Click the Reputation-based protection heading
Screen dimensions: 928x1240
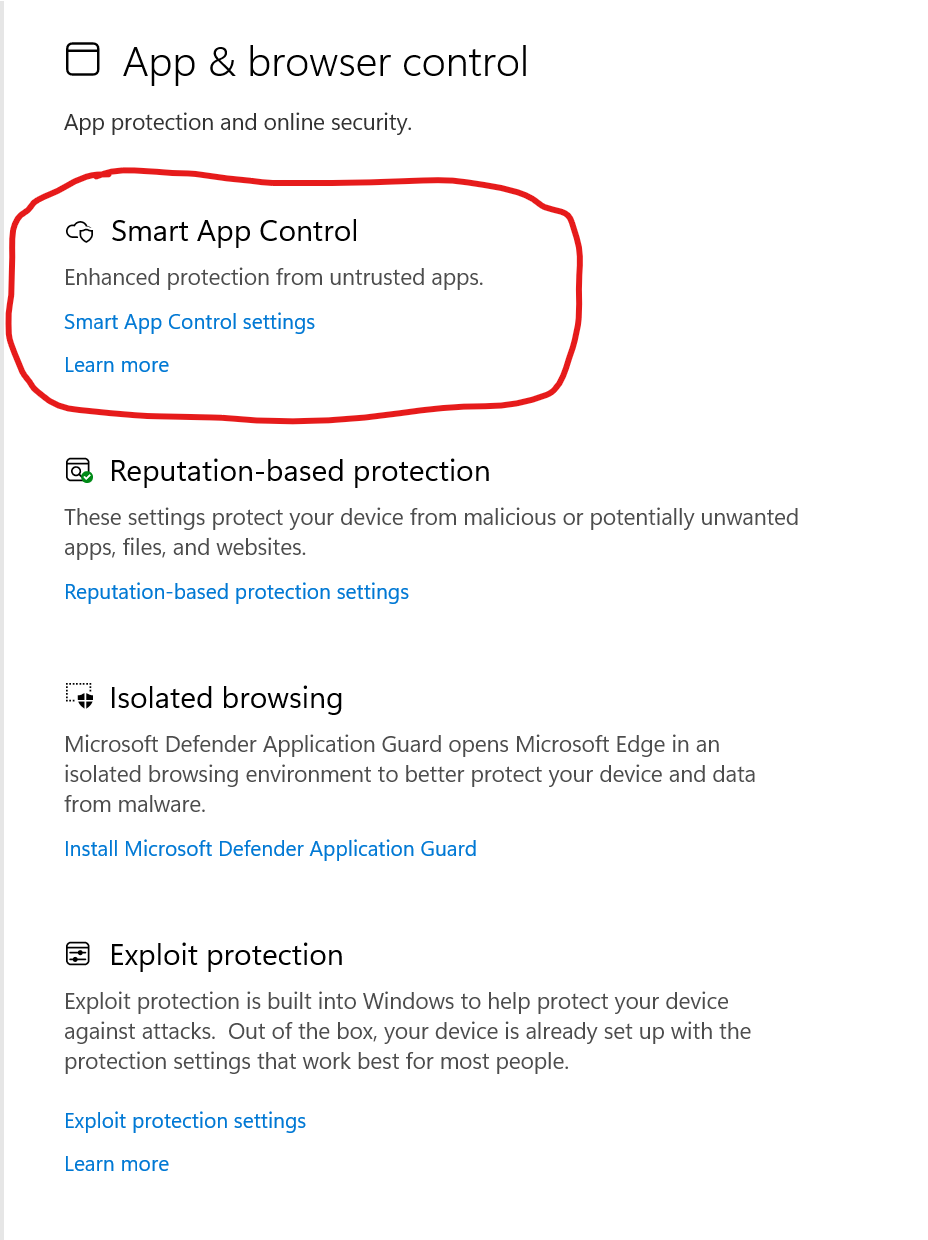[300, 471]
